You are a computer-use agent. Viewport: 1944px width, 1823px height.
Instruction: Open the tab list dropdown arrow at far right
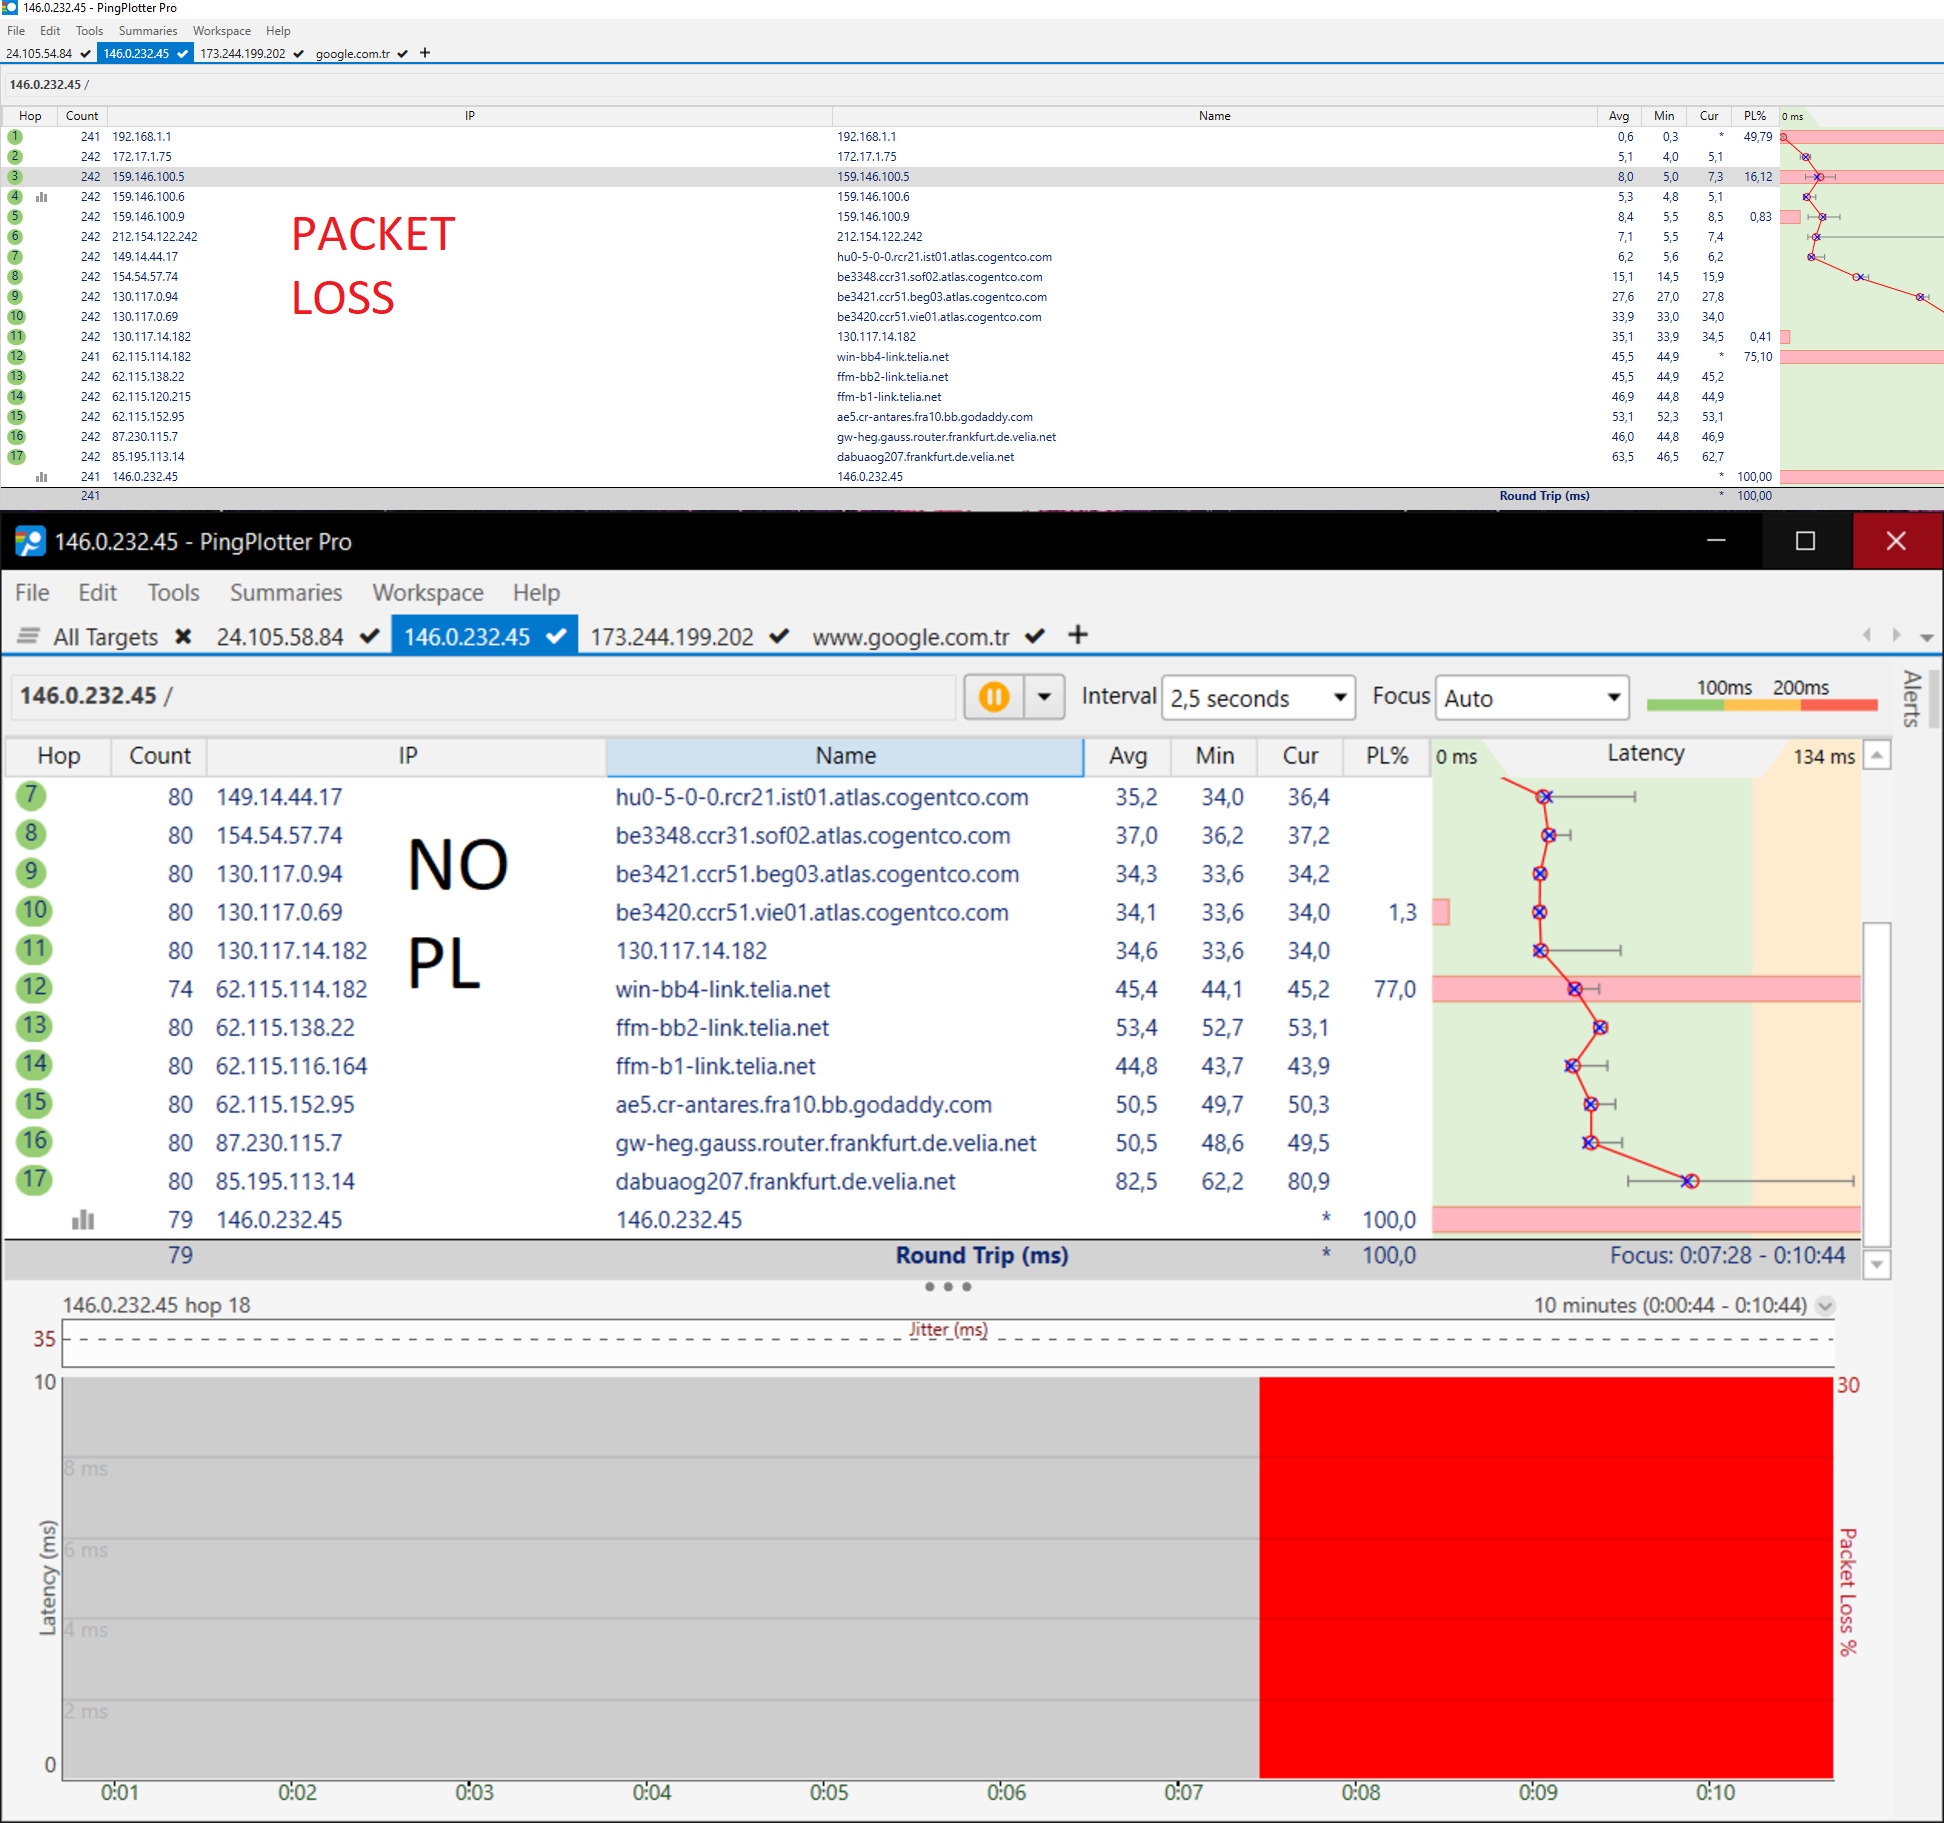tap(1926, 637)
